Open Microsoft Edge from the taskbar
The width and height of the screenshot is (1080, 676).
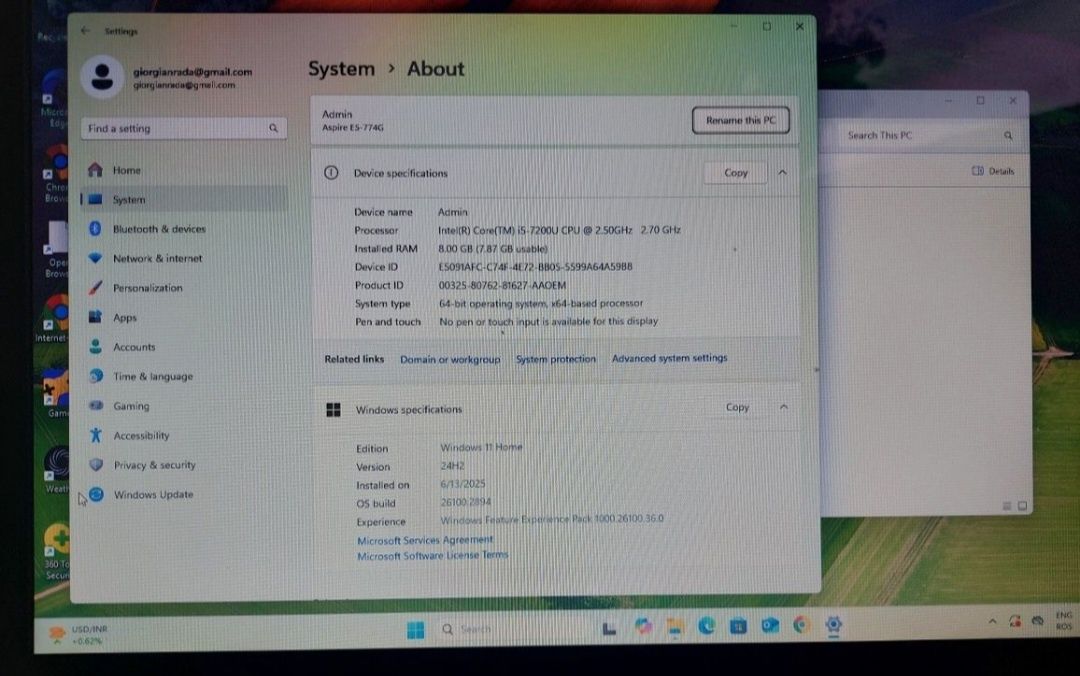click(707, 626)
